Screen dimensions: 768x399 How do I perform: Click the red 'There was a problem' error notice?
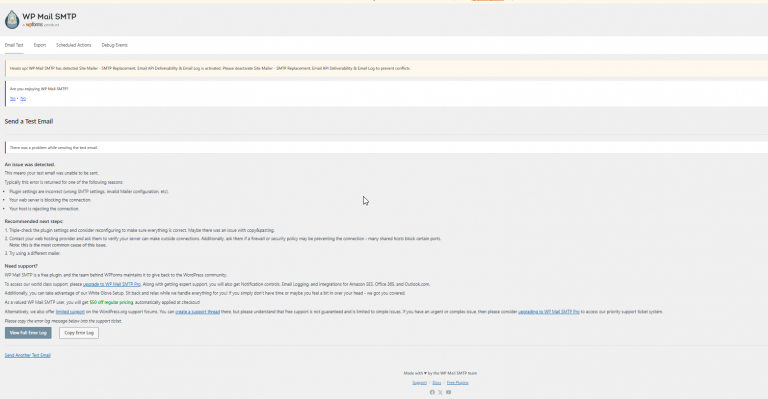pyautogui.click(x=386, y=147)
